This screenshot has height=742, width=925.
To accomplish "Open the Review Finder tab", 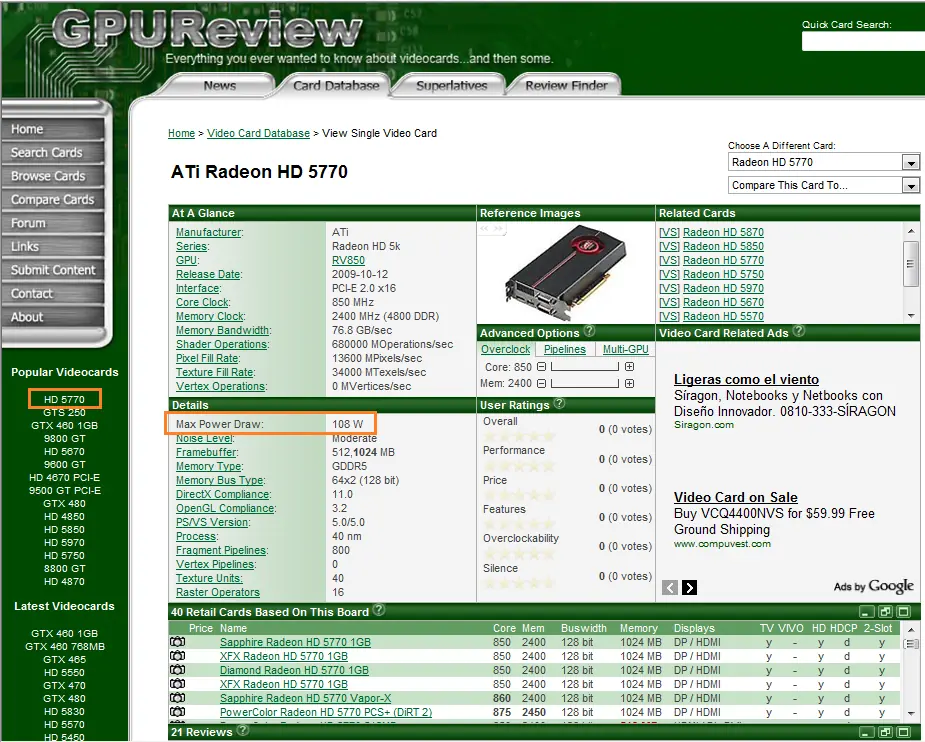I will [x=566, y=86].
